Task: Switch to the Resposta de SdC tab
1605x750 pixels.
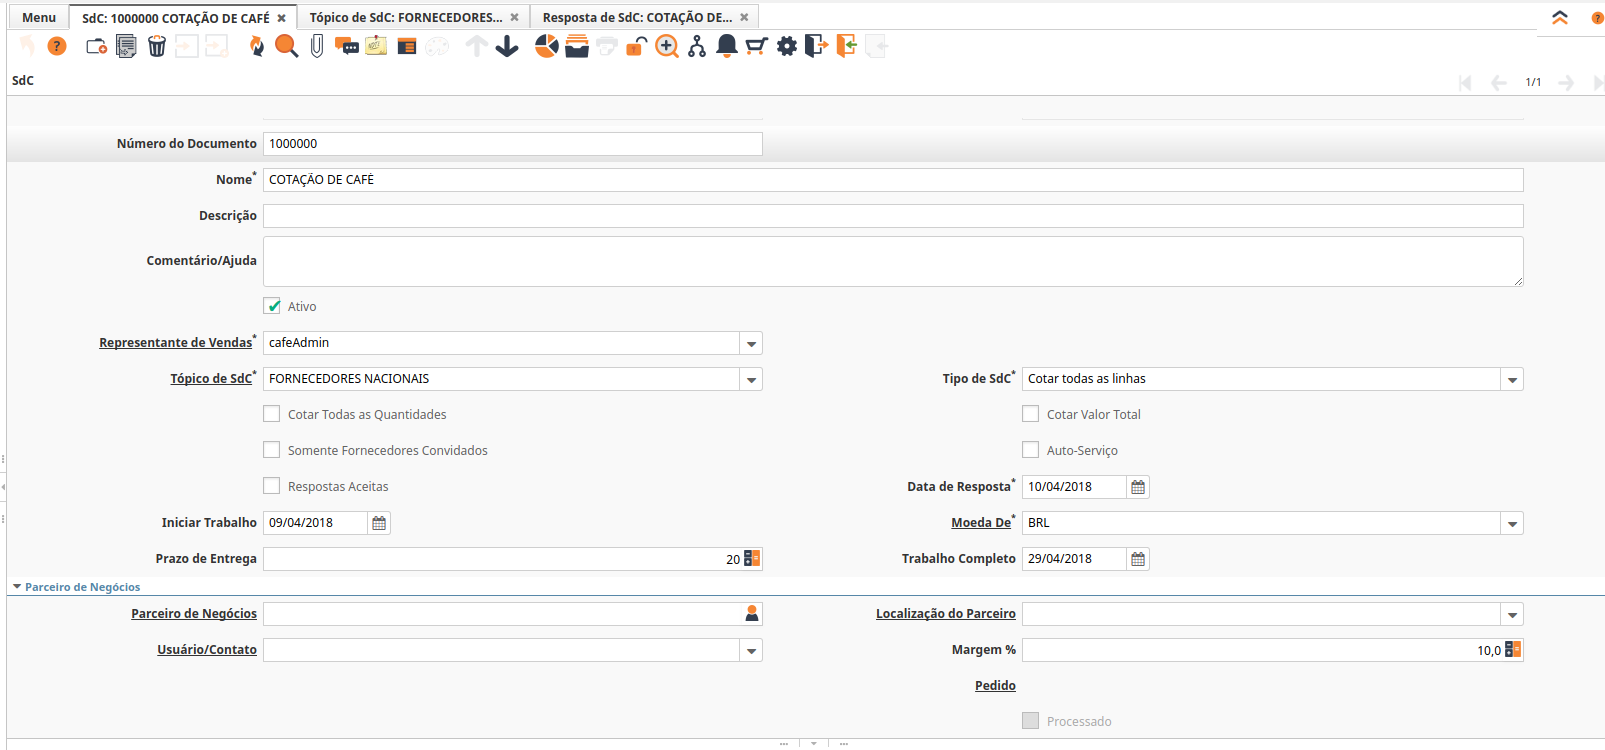Action: [637, 17]
